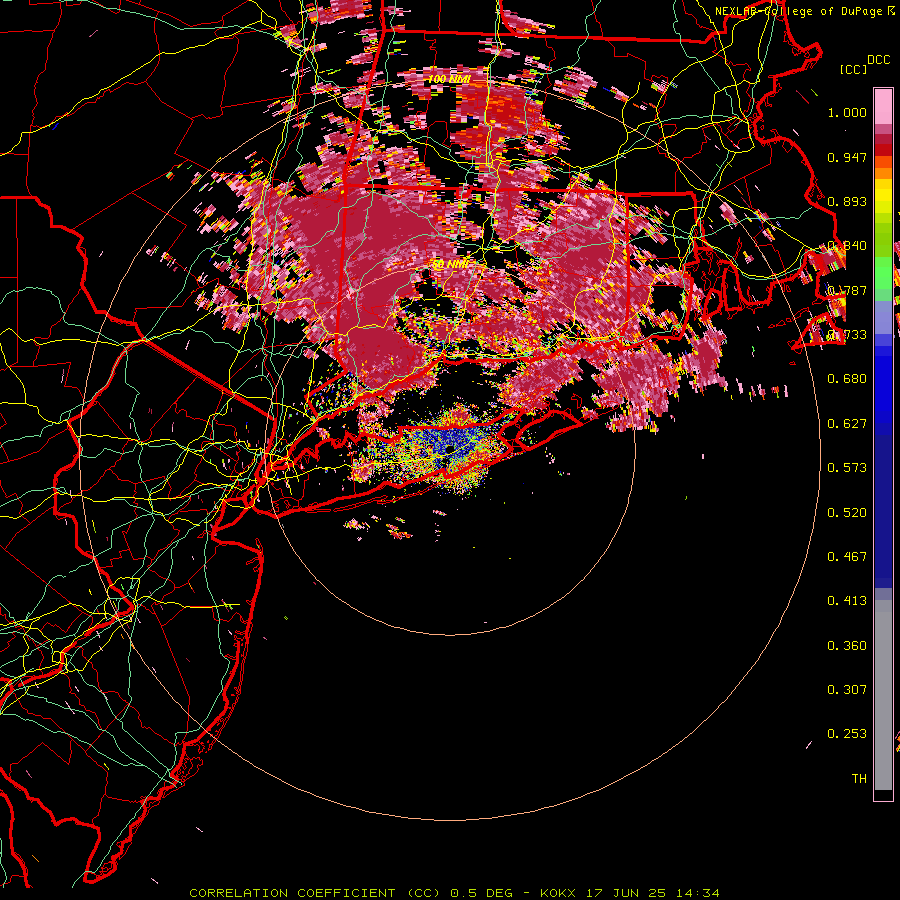
Task: Click the 0.467 legend value
Action: (x=847, y=557)
